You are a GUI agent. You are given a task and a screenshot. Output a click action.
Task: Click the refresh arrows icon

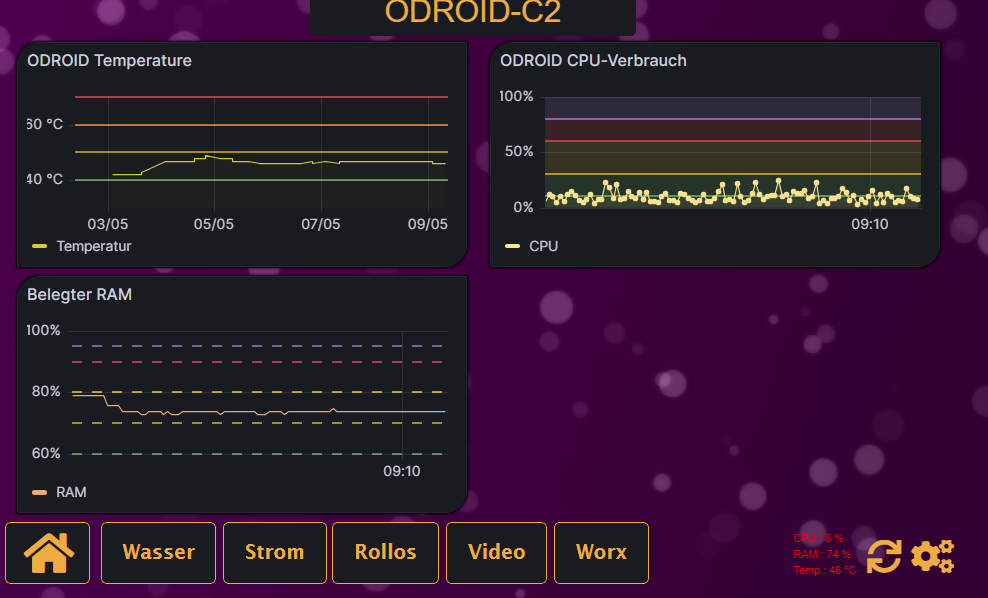(883, 556)
